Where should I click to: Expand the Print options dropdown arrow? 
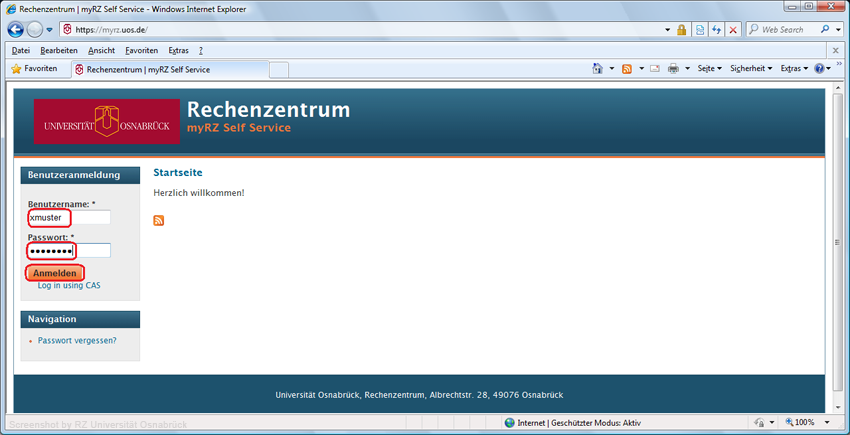[687, 69]
